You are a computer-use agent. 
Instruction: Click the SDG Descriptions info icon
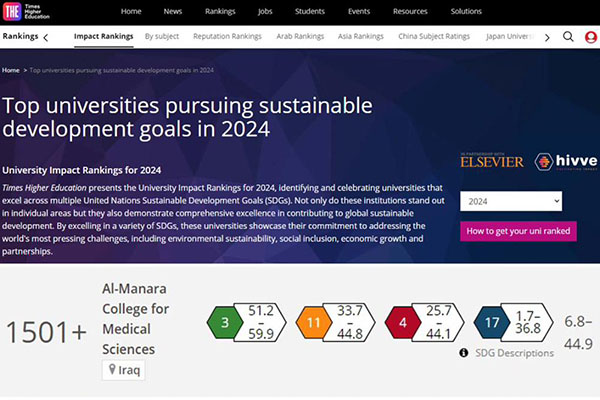point(463,353)
